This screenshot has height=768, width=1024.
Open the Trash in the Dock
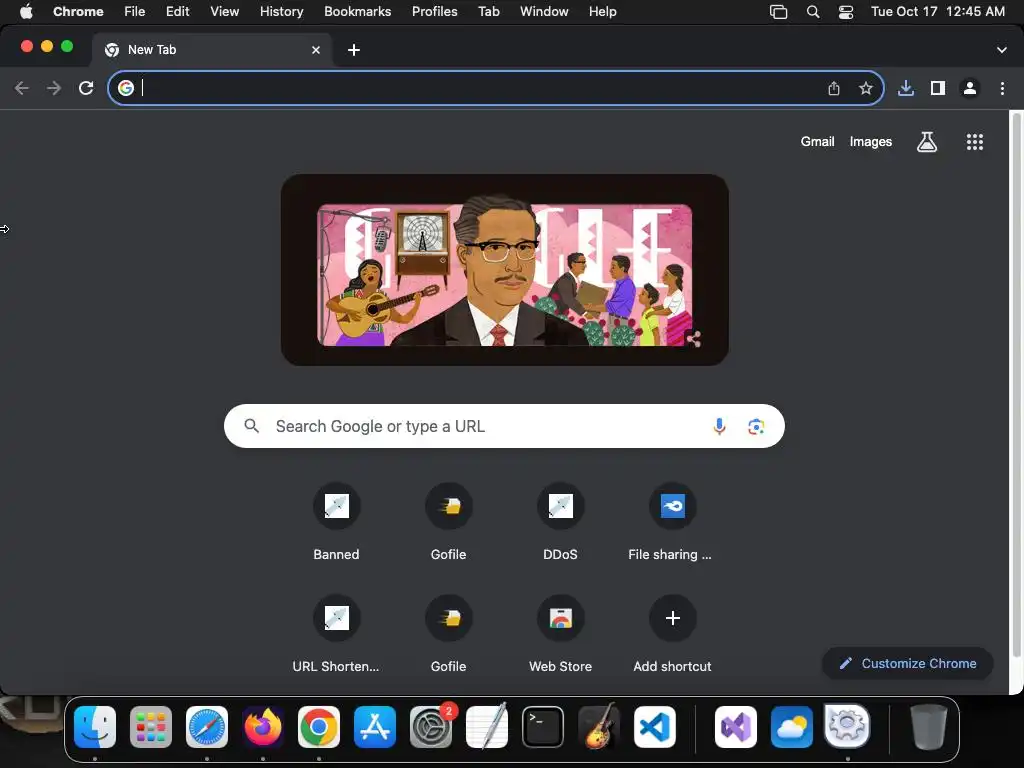coord(929,727)
